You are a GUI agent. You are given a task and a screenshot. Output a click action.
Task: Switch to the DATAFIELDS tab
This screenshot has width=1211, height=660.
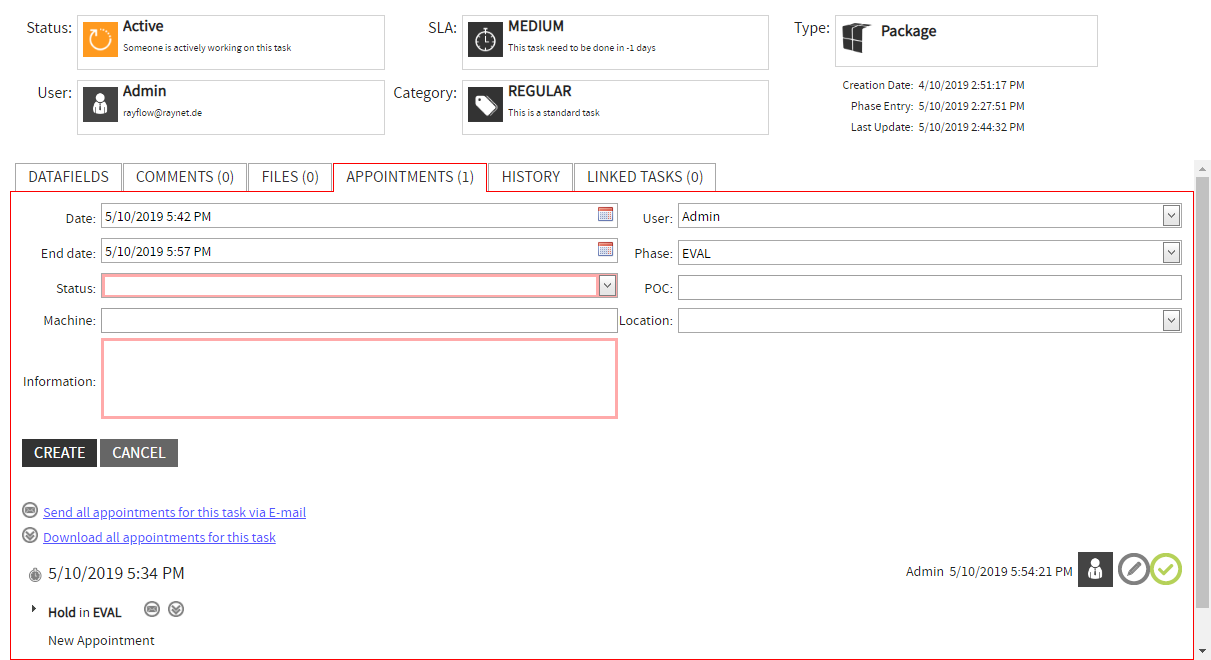[68, 177]
